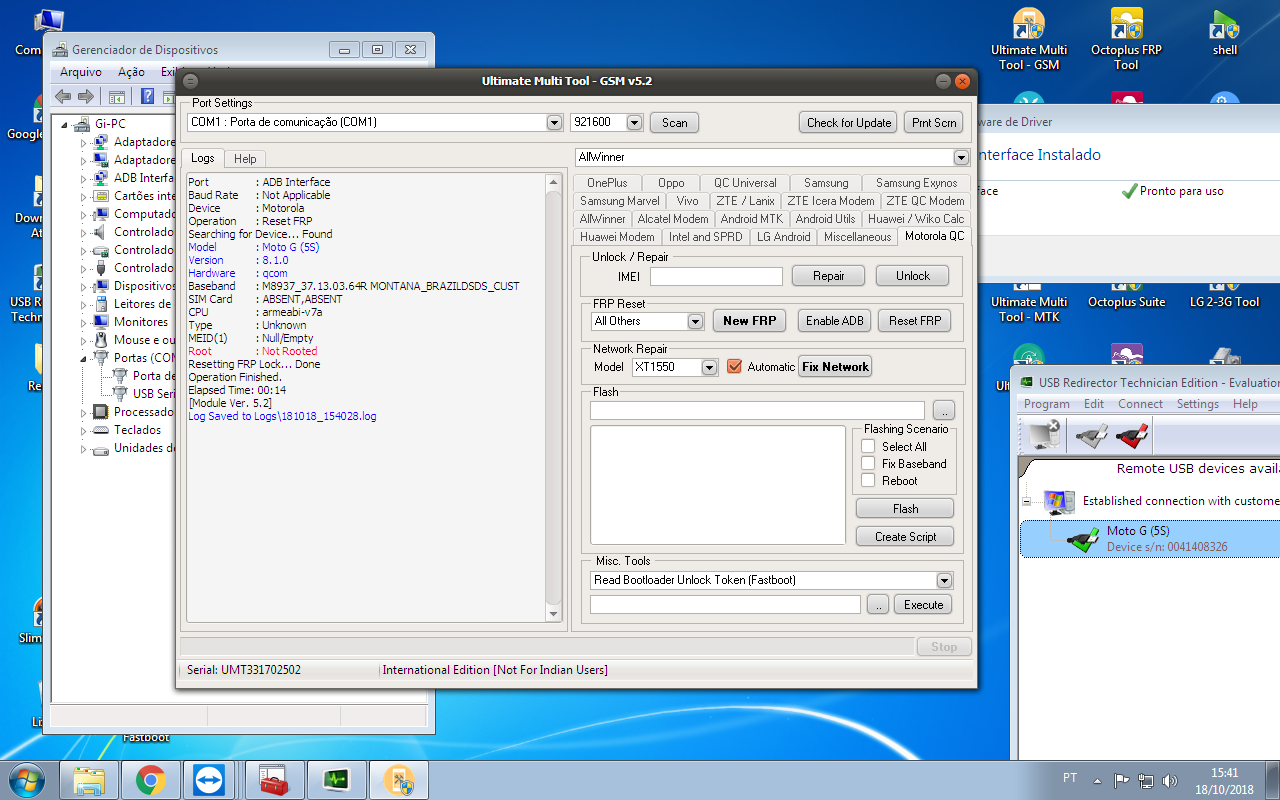Open the COM port selection dropdown
This screenshot has height=800, width=1280.
[x=554, y=123]
